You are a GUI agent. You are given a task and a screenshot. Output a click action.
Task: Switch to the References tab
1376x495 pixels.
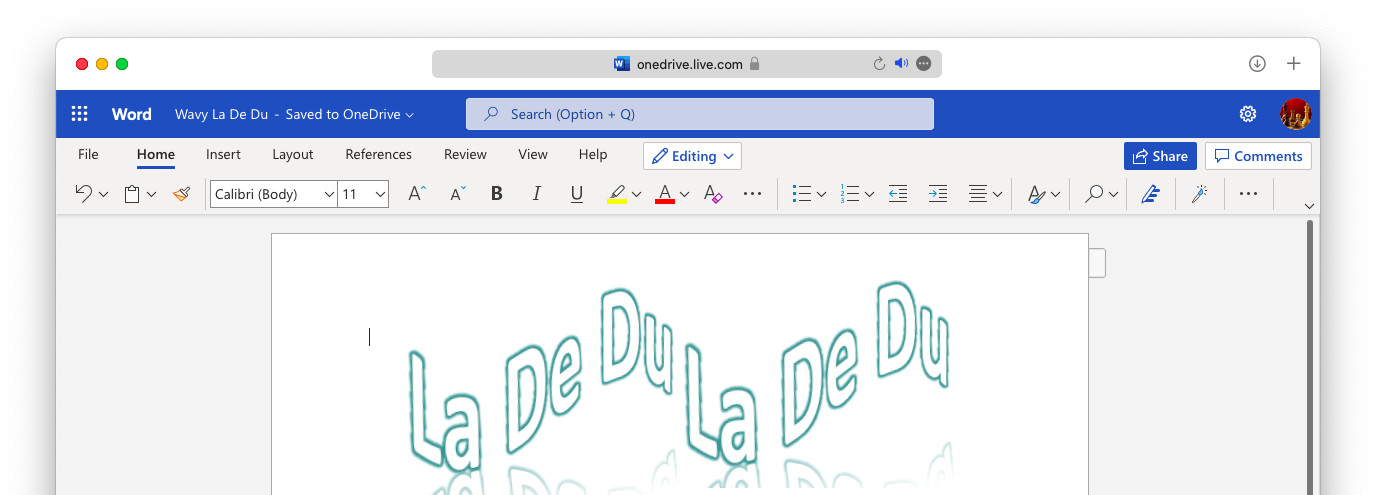[378, 154]
